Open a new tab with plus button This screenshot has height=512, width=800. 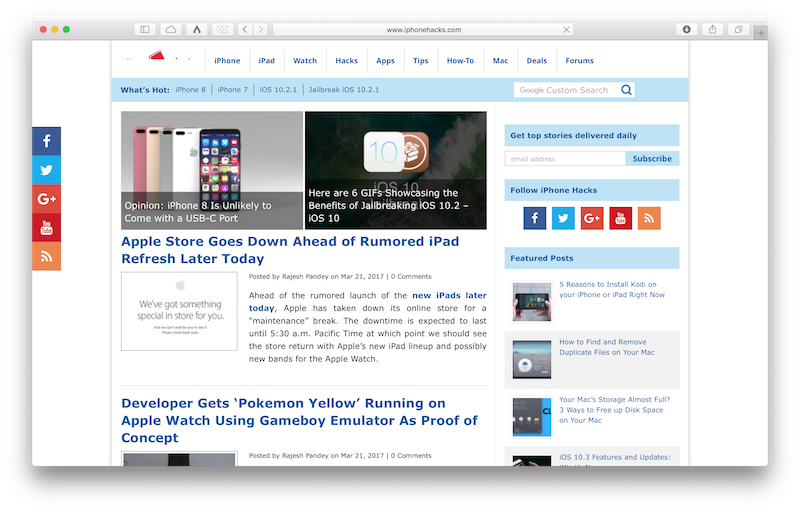(761, 33)
